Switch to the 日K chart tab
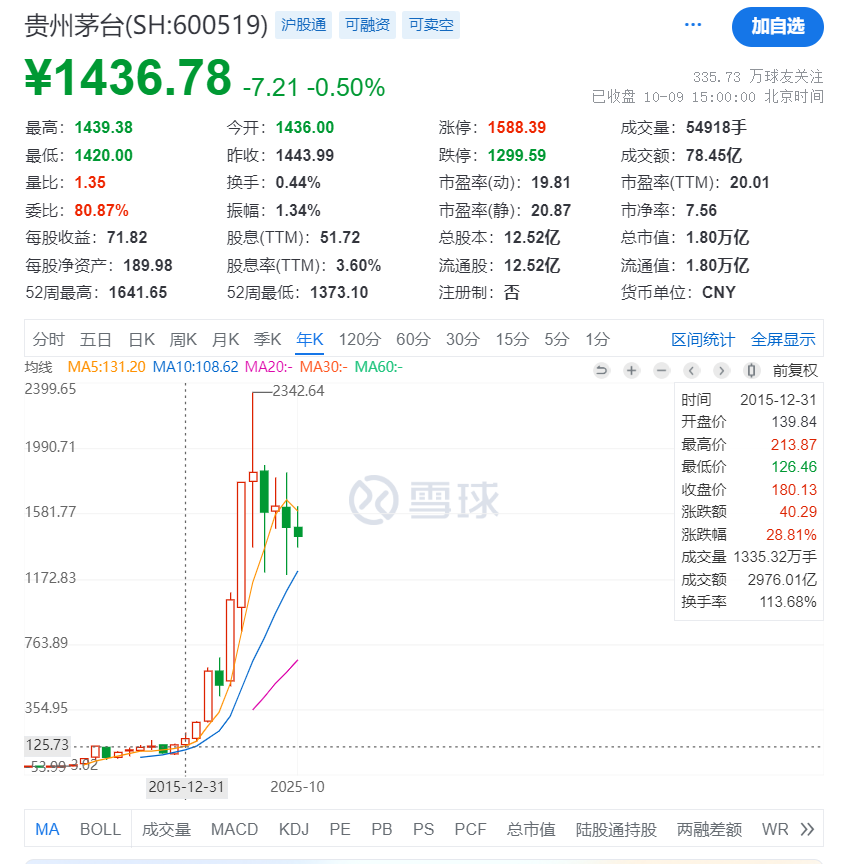The width and height of the screenshot is (844, 864). (142, 339)
